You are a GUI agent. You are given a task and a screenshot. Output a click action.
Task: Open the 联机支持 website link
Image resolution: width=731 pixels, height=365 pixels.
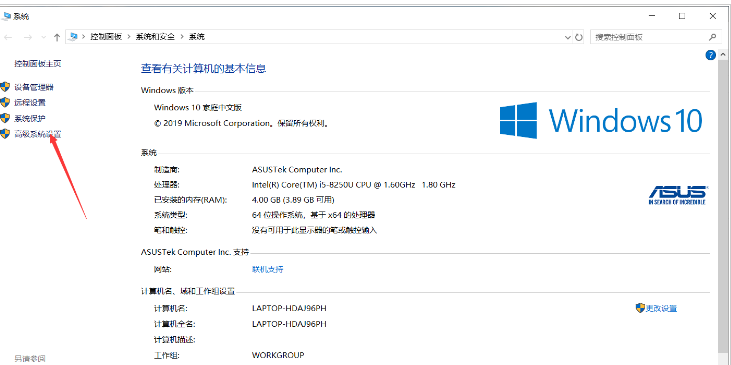coord(268,269)
